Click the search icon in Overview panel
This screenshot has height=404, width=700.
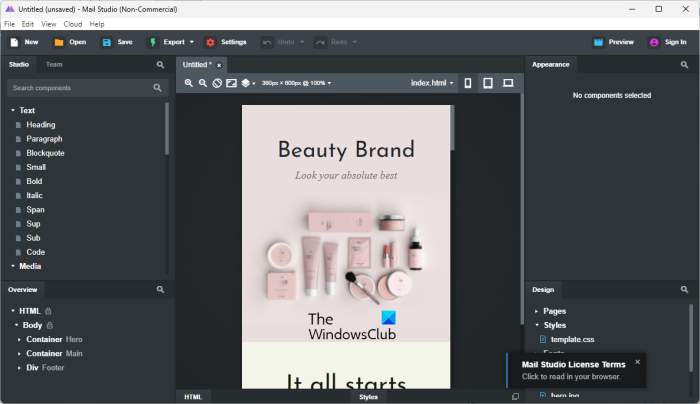tap(160, 289)
